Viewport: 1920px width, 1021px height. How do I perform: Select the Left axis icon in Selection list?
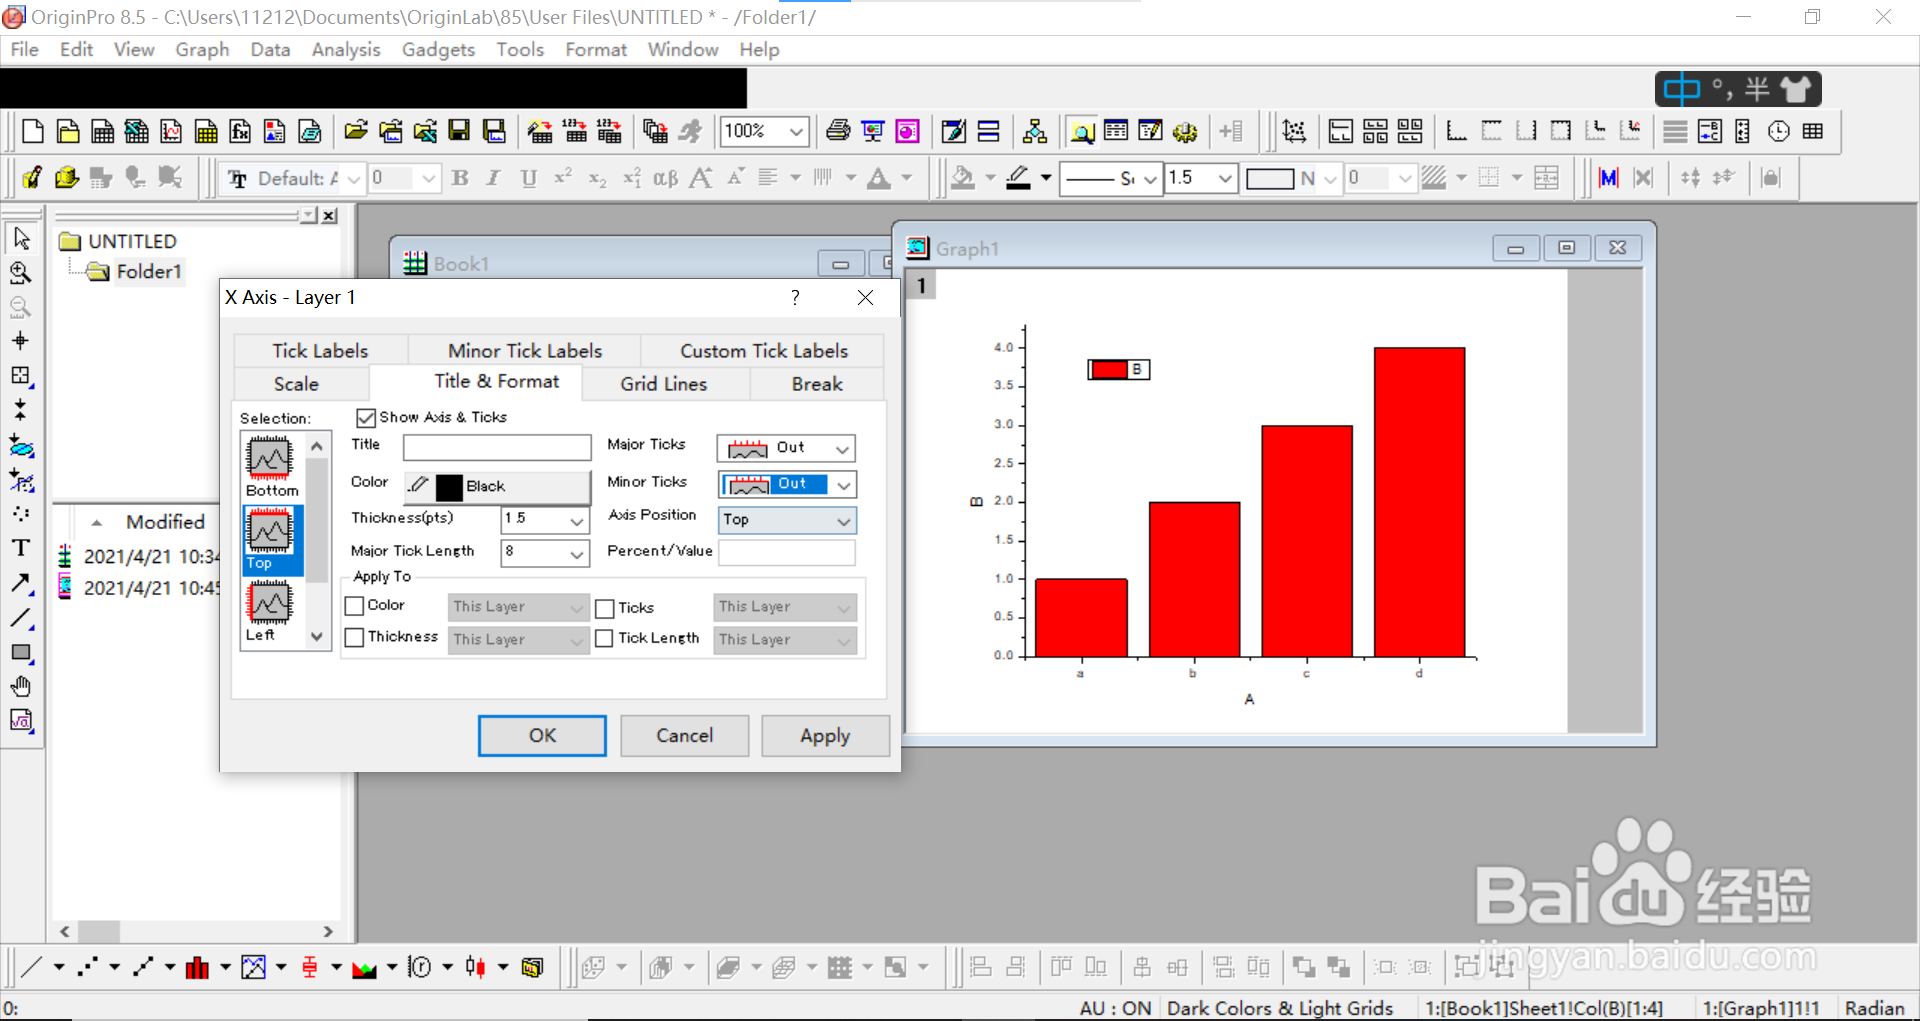[269, 611]
